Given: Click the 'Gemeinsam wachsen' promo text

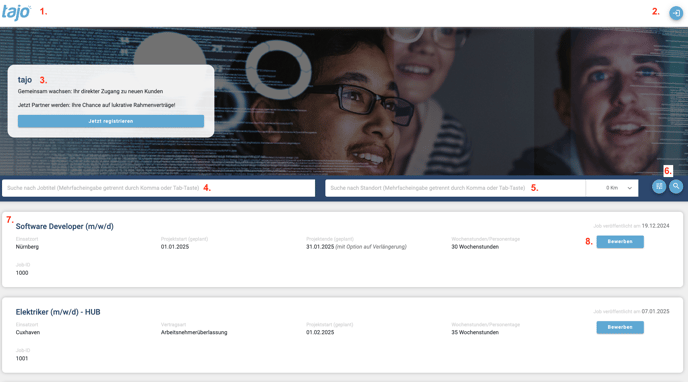Looking at the screenshot, I should click(x=90, y=91).
